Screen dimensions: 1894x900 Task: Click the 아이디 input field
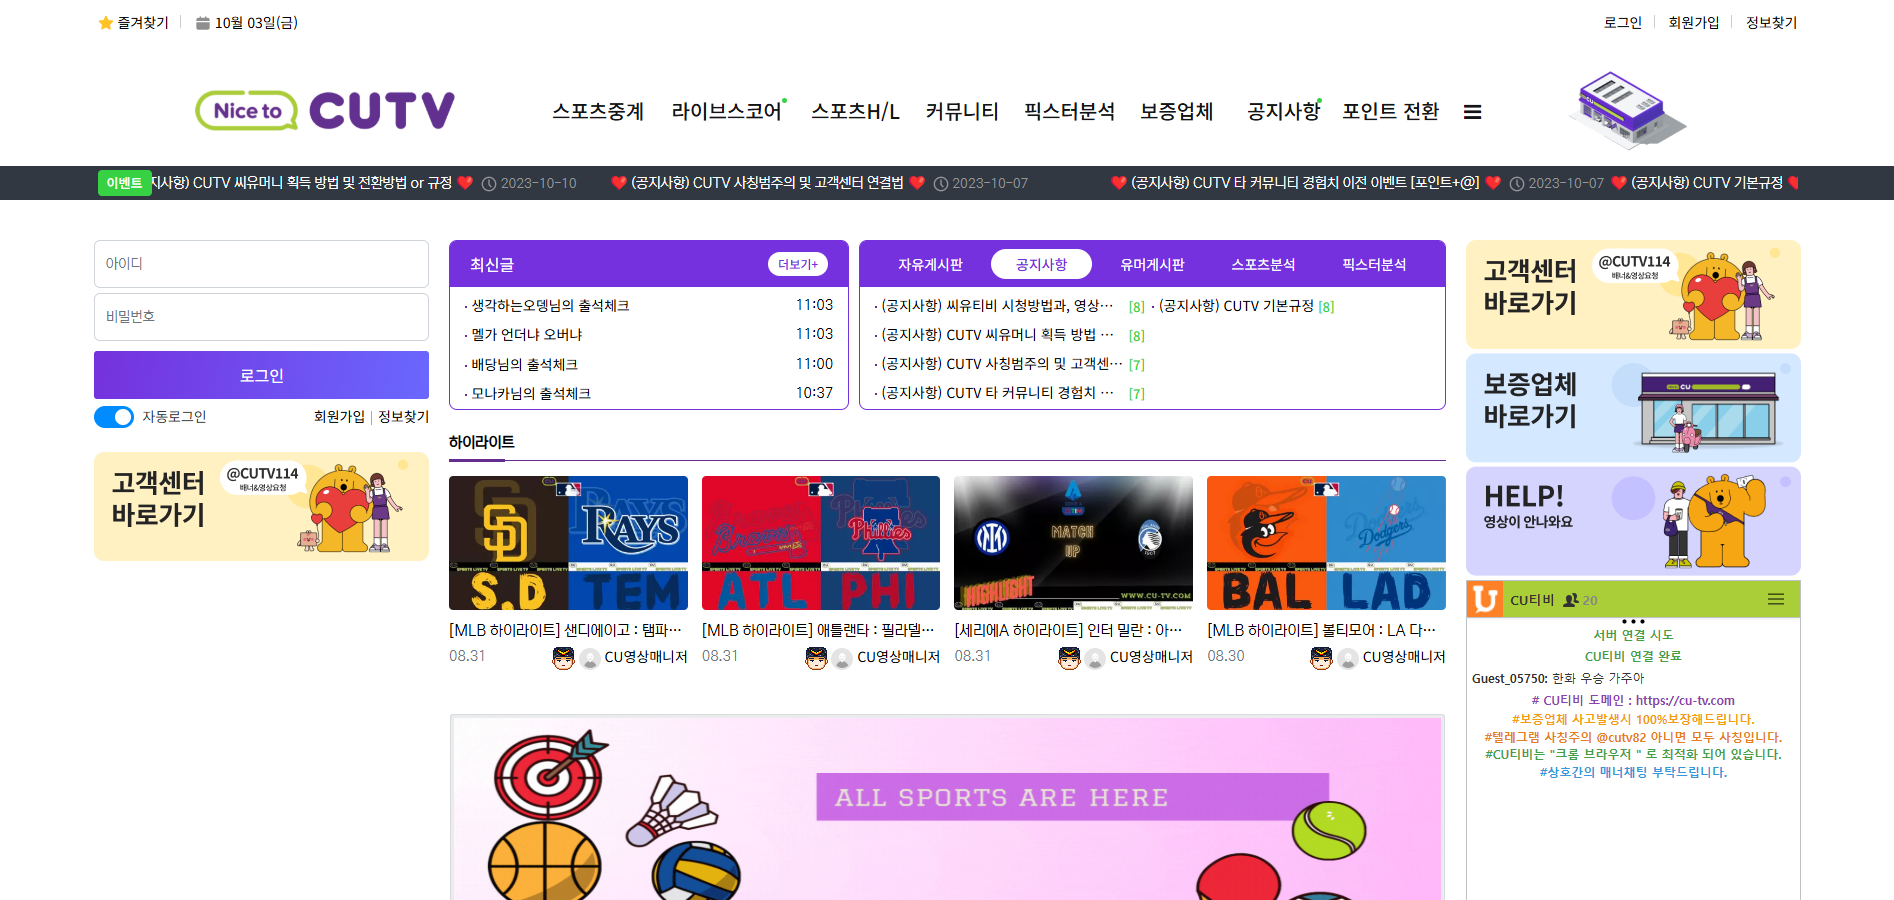pos(261,264)
